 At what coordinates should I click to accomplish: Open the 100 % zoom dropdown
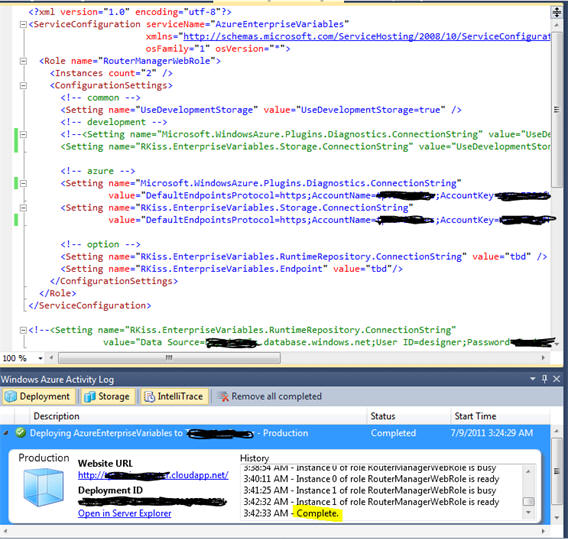click(x=40, y=358)
